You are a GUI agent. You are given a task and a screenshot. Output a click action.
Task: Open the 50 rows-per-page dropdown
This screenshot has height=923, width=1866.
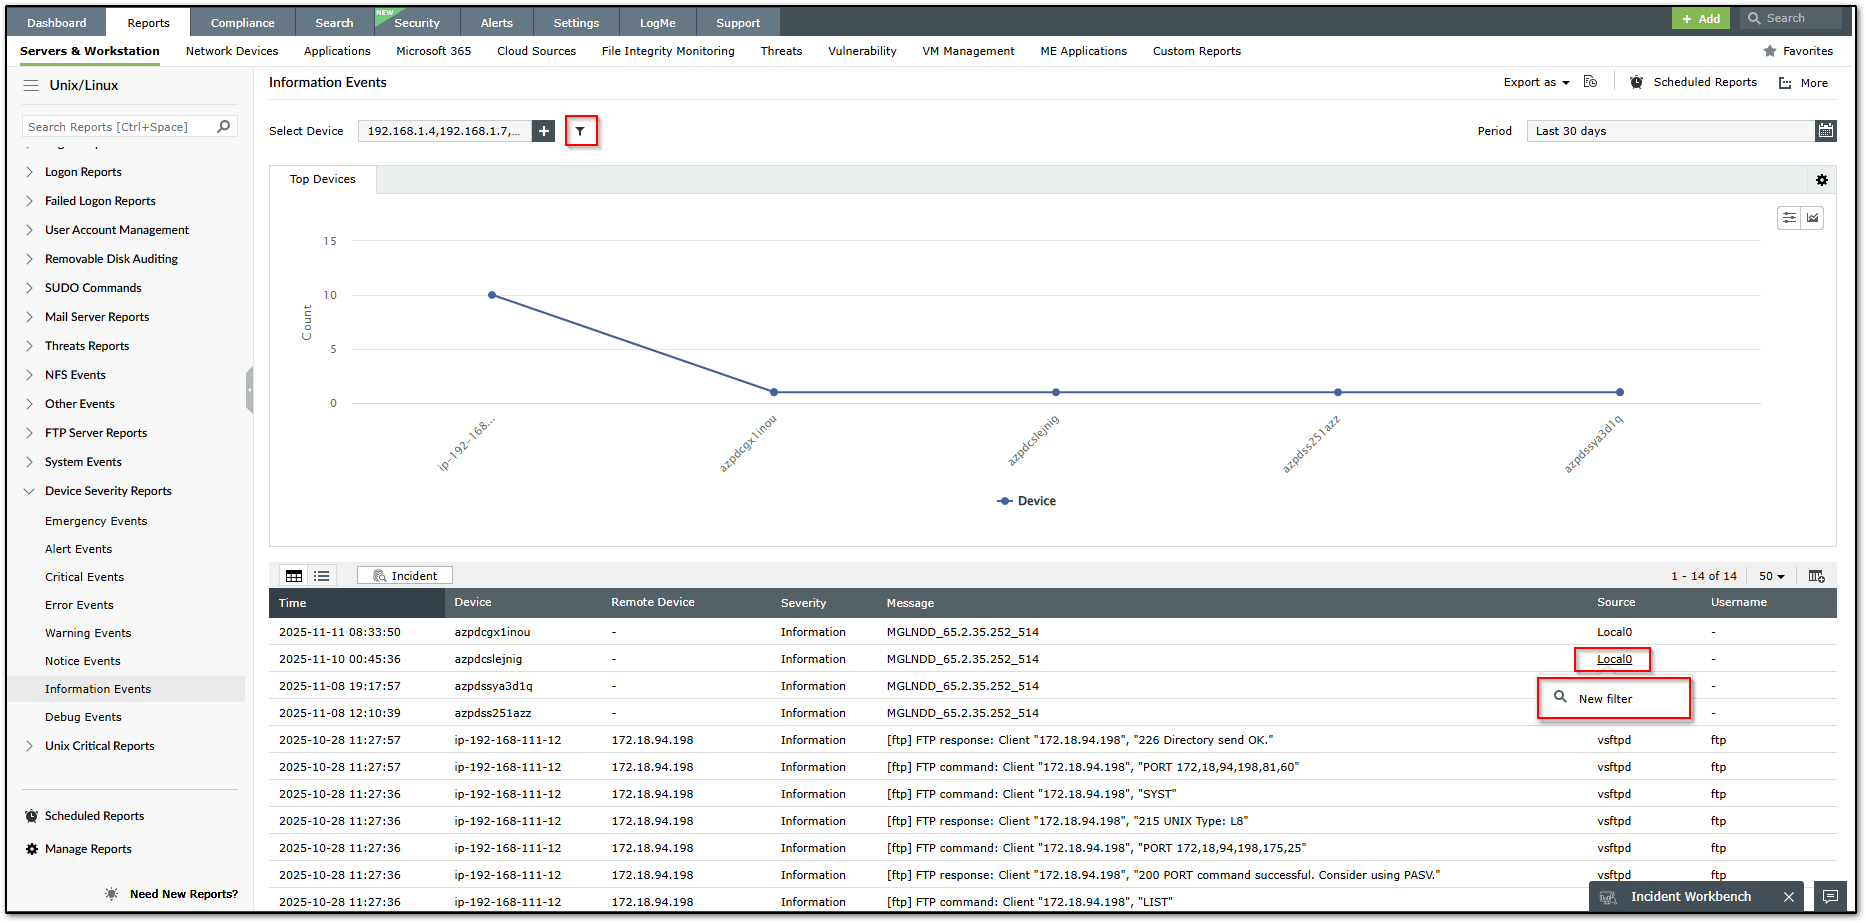(x=1772, y=576)
